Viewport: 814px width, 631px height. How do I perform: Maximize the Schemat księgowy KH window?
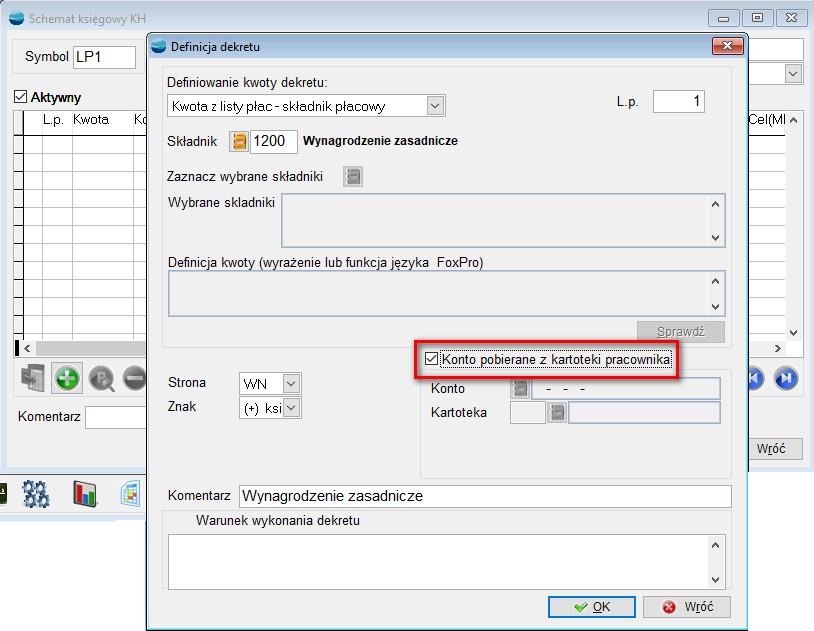point(757,18)
